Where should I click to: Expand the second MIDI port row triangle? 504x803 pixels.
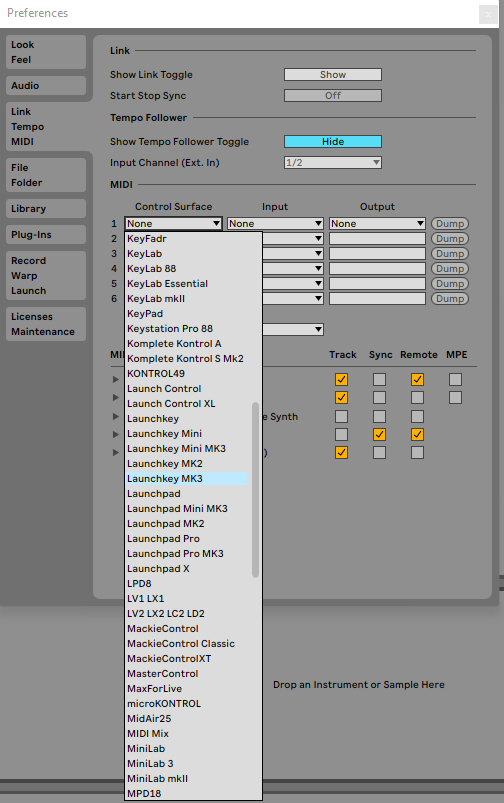click(116, 397)
